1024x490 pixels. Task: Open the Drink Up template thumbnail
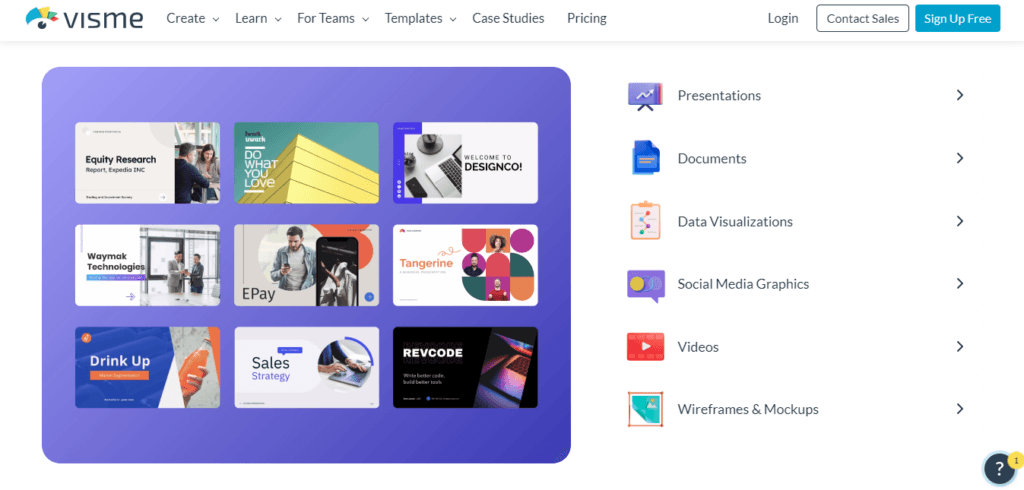pyautogui.click(x=148, y=368)
